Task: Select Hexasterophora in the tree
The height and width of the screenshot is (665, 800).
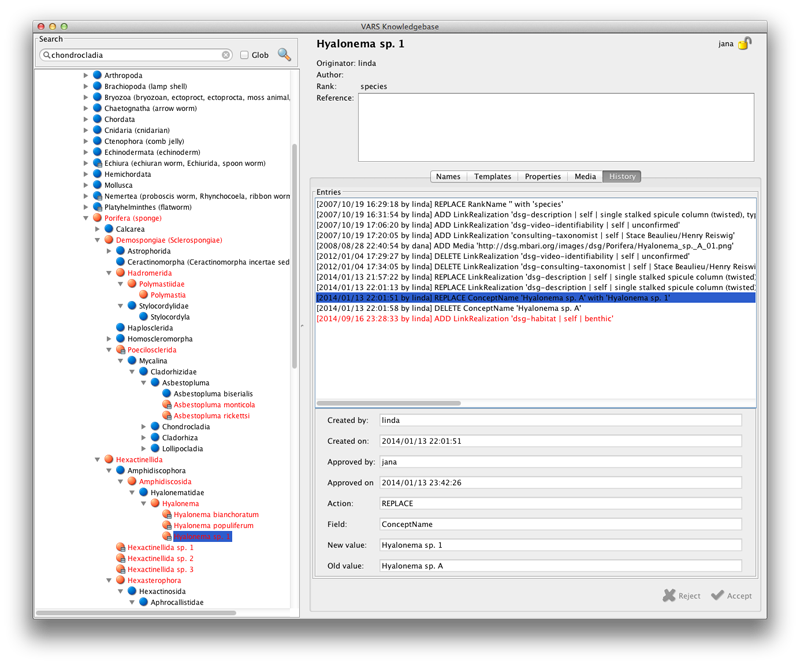Action: click(154, 580)
